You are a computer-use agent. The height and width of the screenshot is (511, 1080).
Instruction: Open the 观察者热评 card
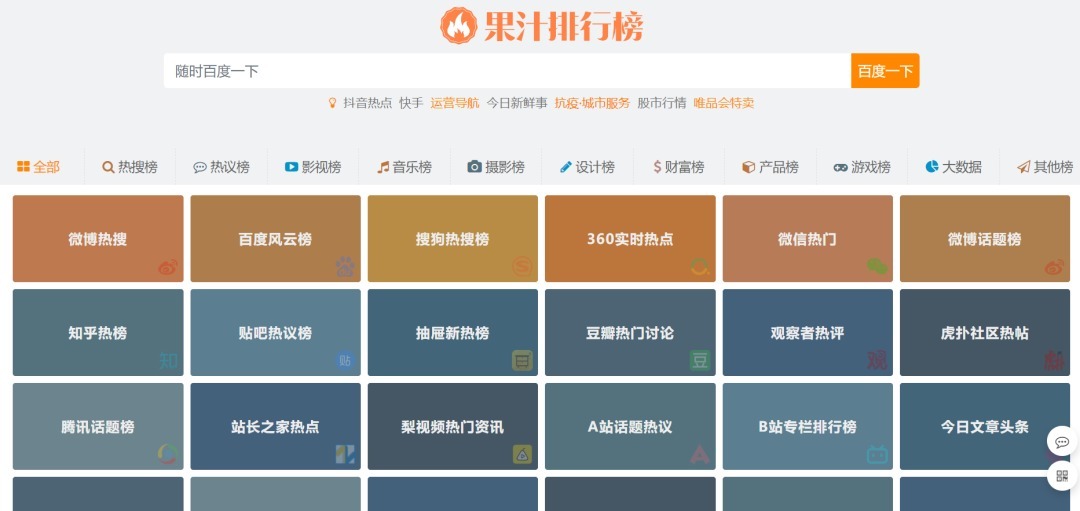coord(808,333)
